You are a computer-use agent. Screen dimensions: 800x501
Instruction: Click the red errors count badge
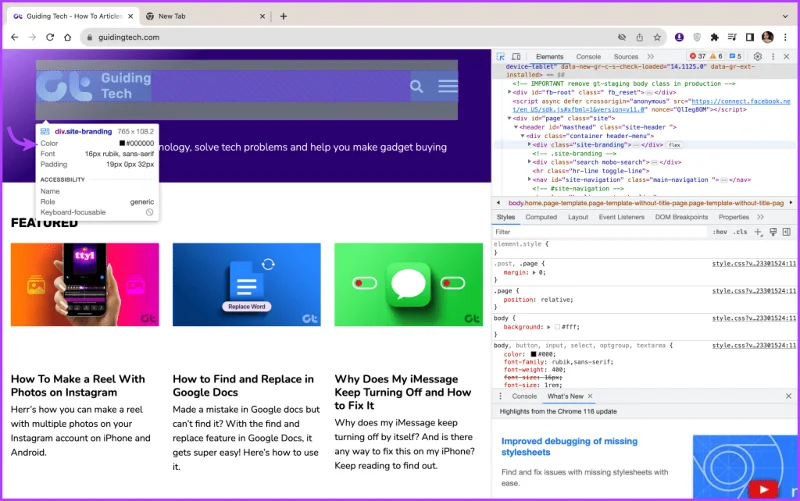pos(697,56)
